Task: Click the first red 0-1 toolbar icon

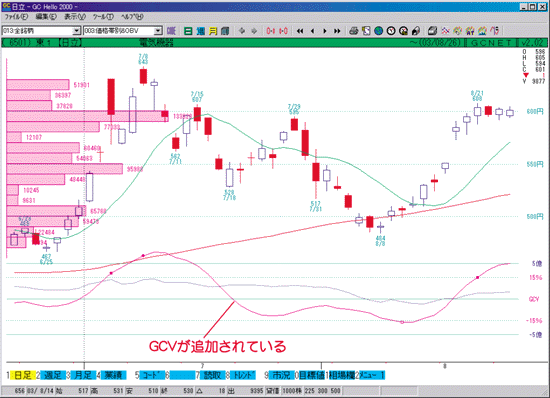Action: (x=270, y=31)
